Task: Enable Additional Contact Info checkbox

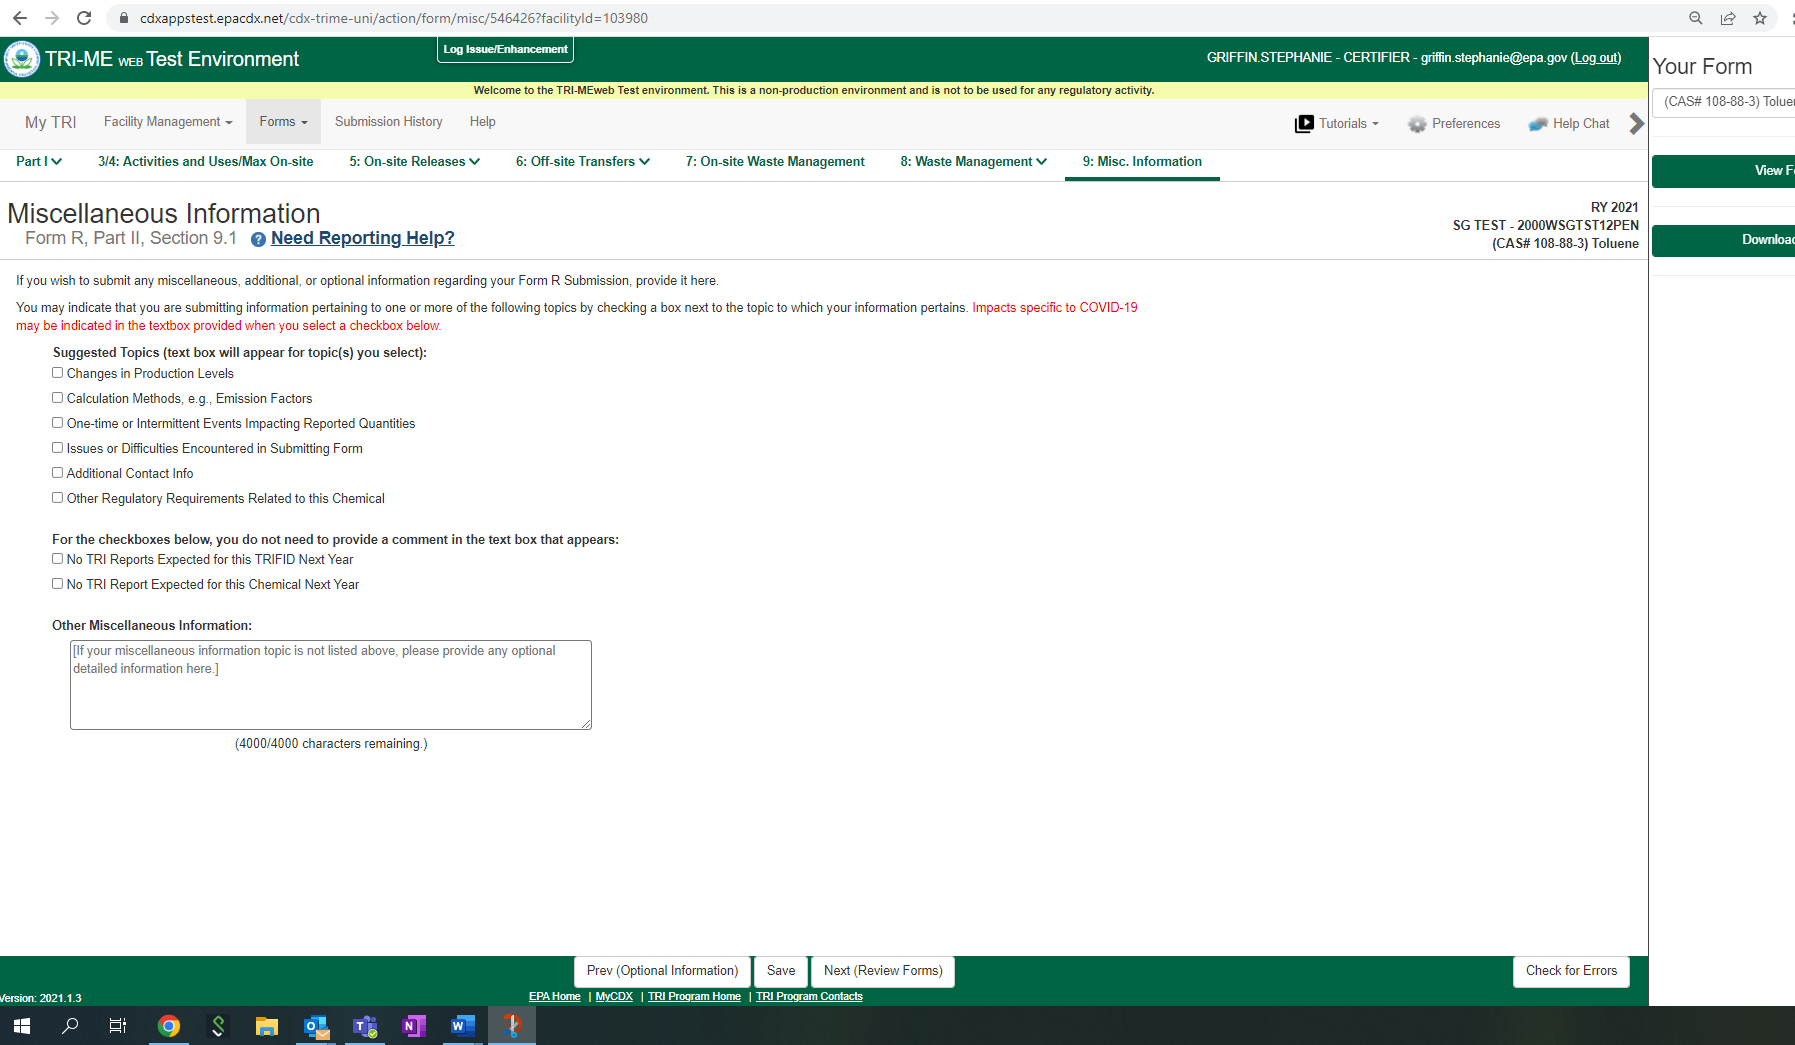Action: tap(58, 473)
